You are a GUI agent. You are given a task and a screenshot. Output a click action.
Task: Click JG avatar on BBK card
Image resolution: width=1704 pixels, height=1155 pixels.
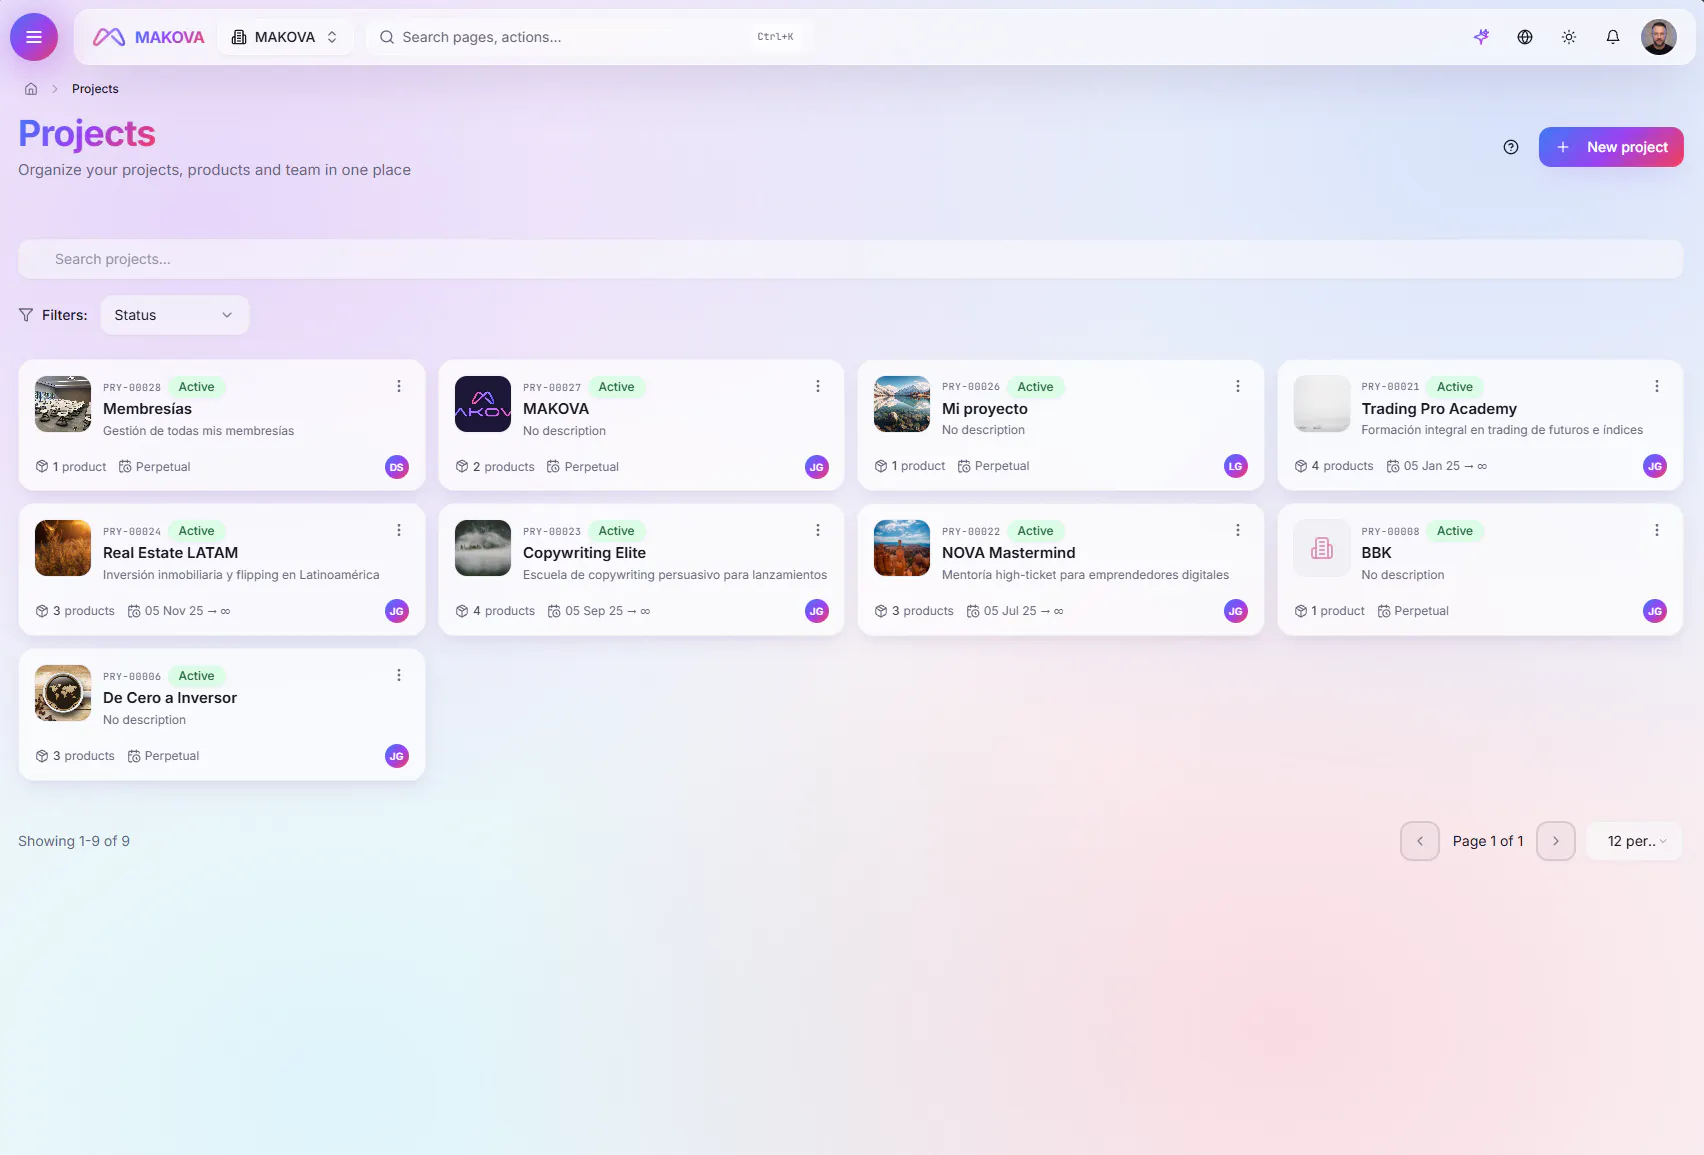pyautogui.click(x=1655, y=611)
